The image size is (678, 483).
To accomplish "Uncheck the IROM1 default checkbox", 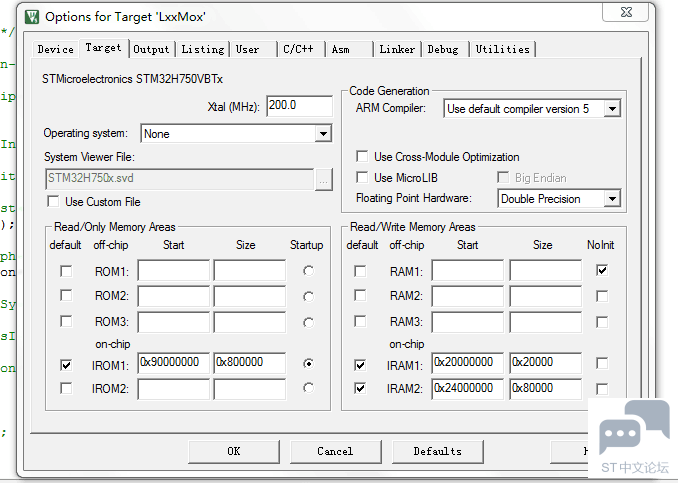I will click(66, 365).
